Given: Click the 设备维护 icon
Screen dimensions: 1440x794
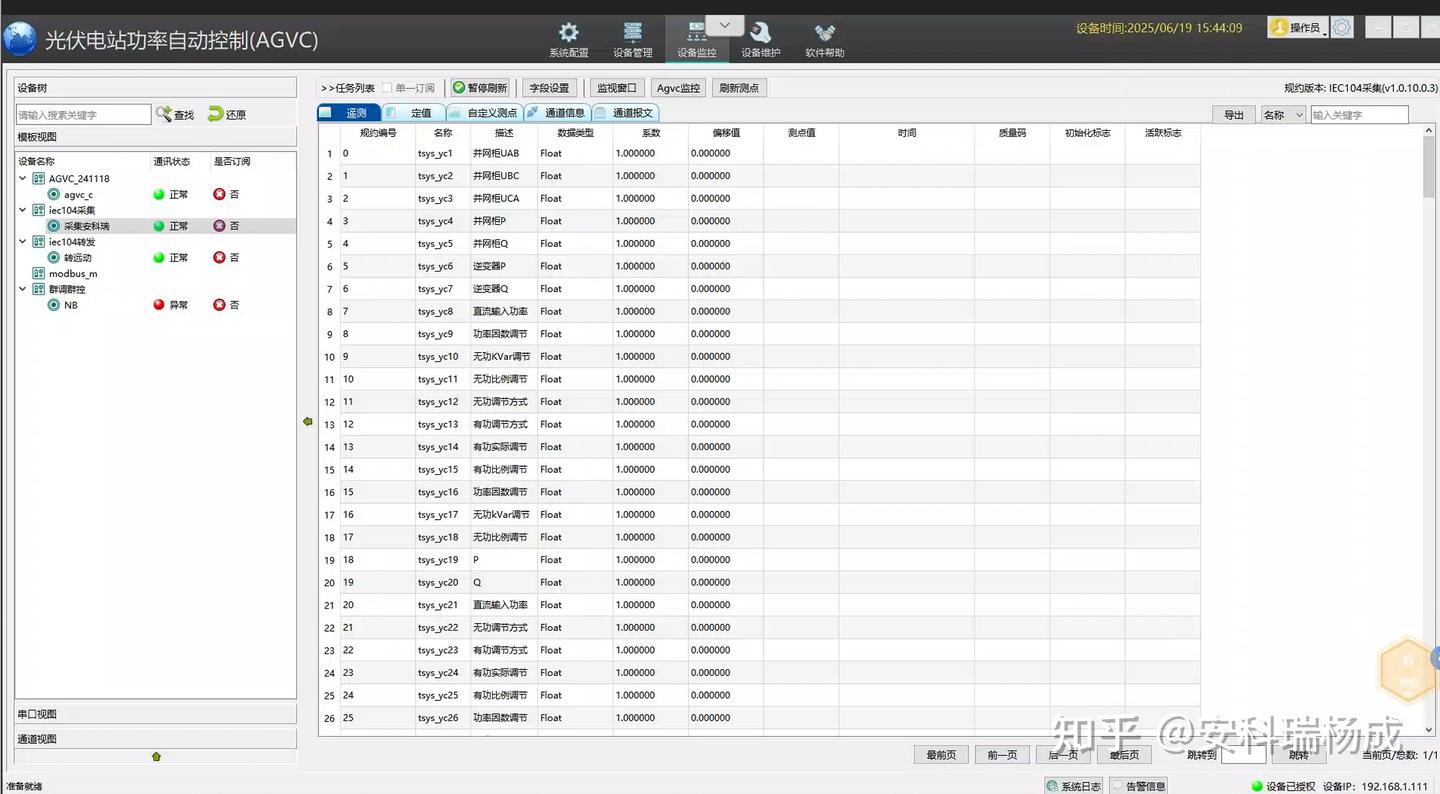Looking at the screenshot, I should 759,33.
